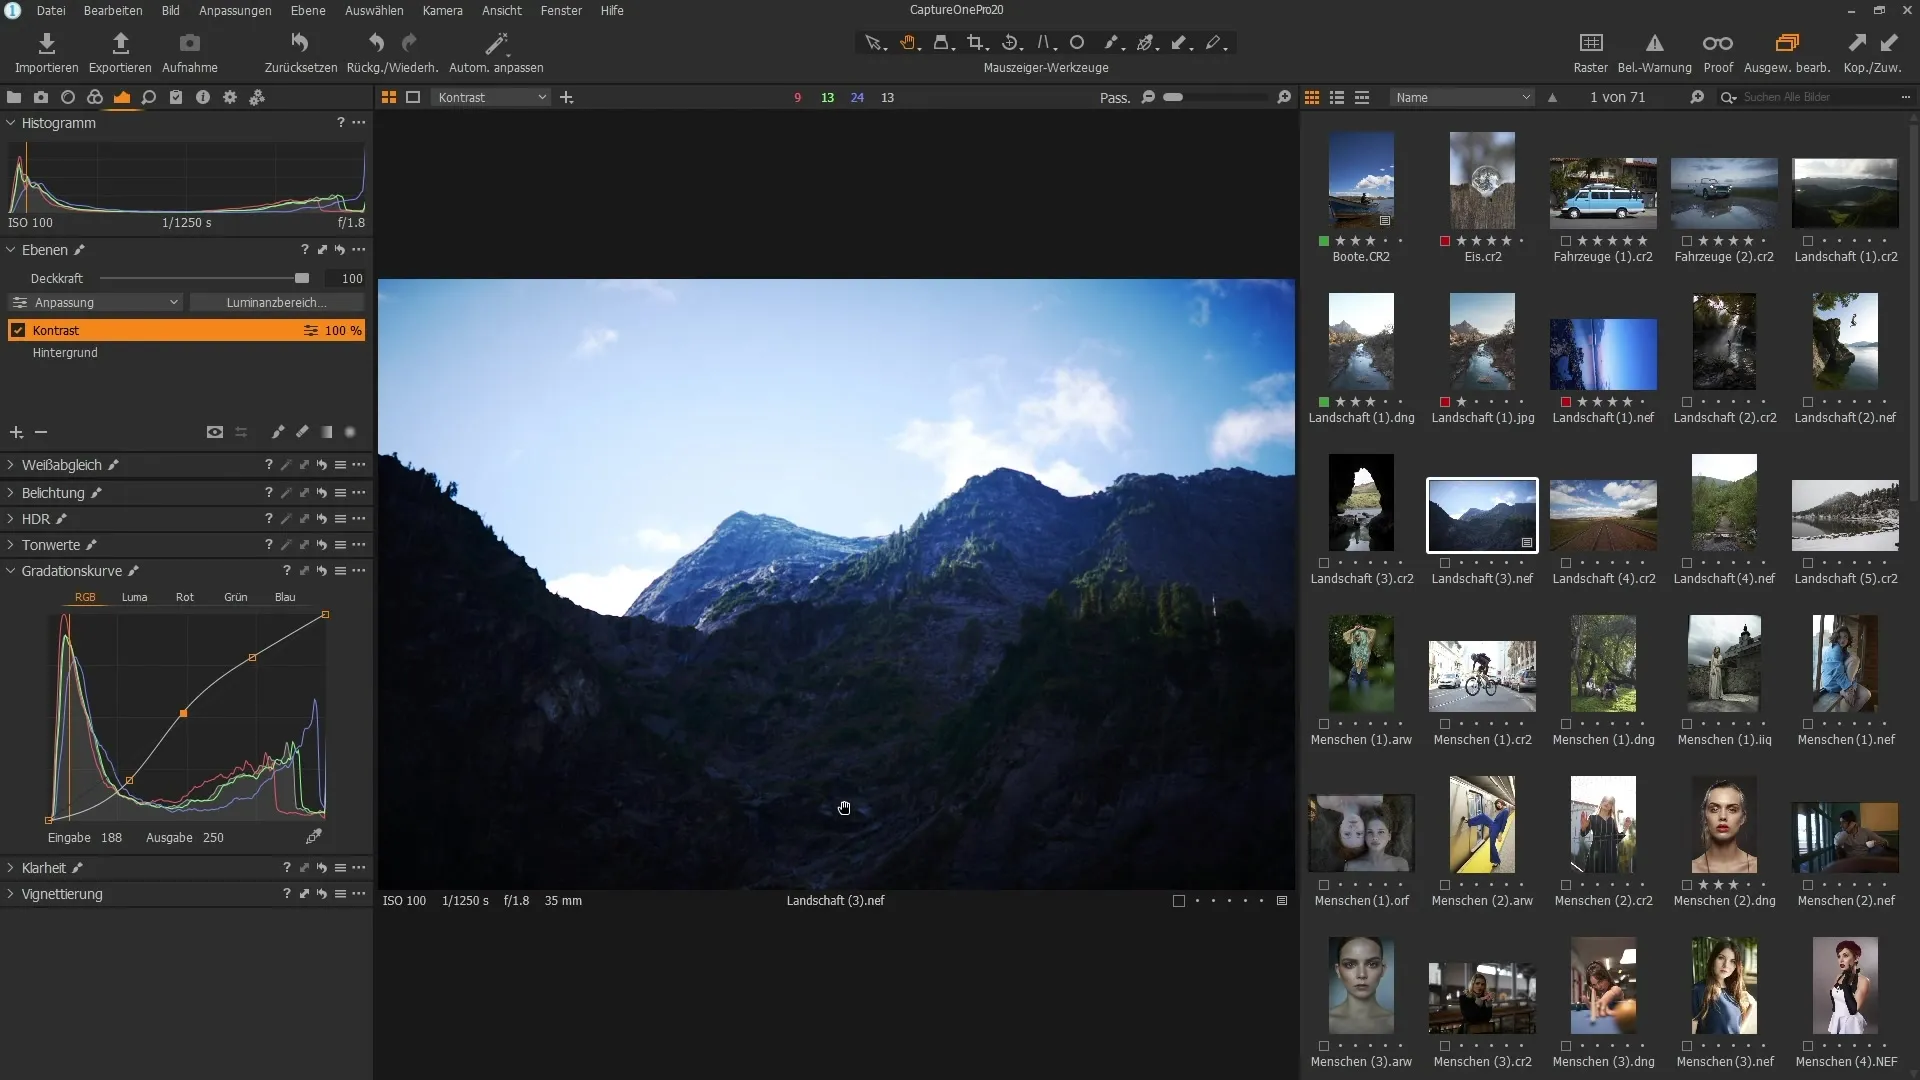Select the crop cursor tool
This screenshot has height=1080, width=1920.
976,43
